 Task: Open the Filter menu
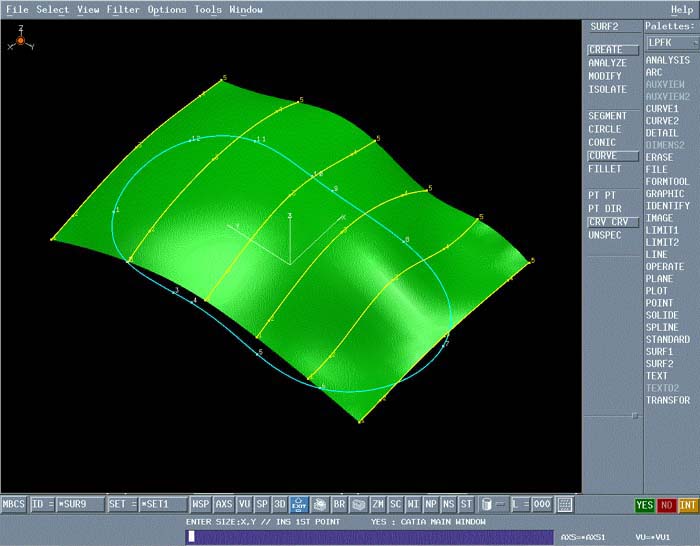(x=123, y=9)
